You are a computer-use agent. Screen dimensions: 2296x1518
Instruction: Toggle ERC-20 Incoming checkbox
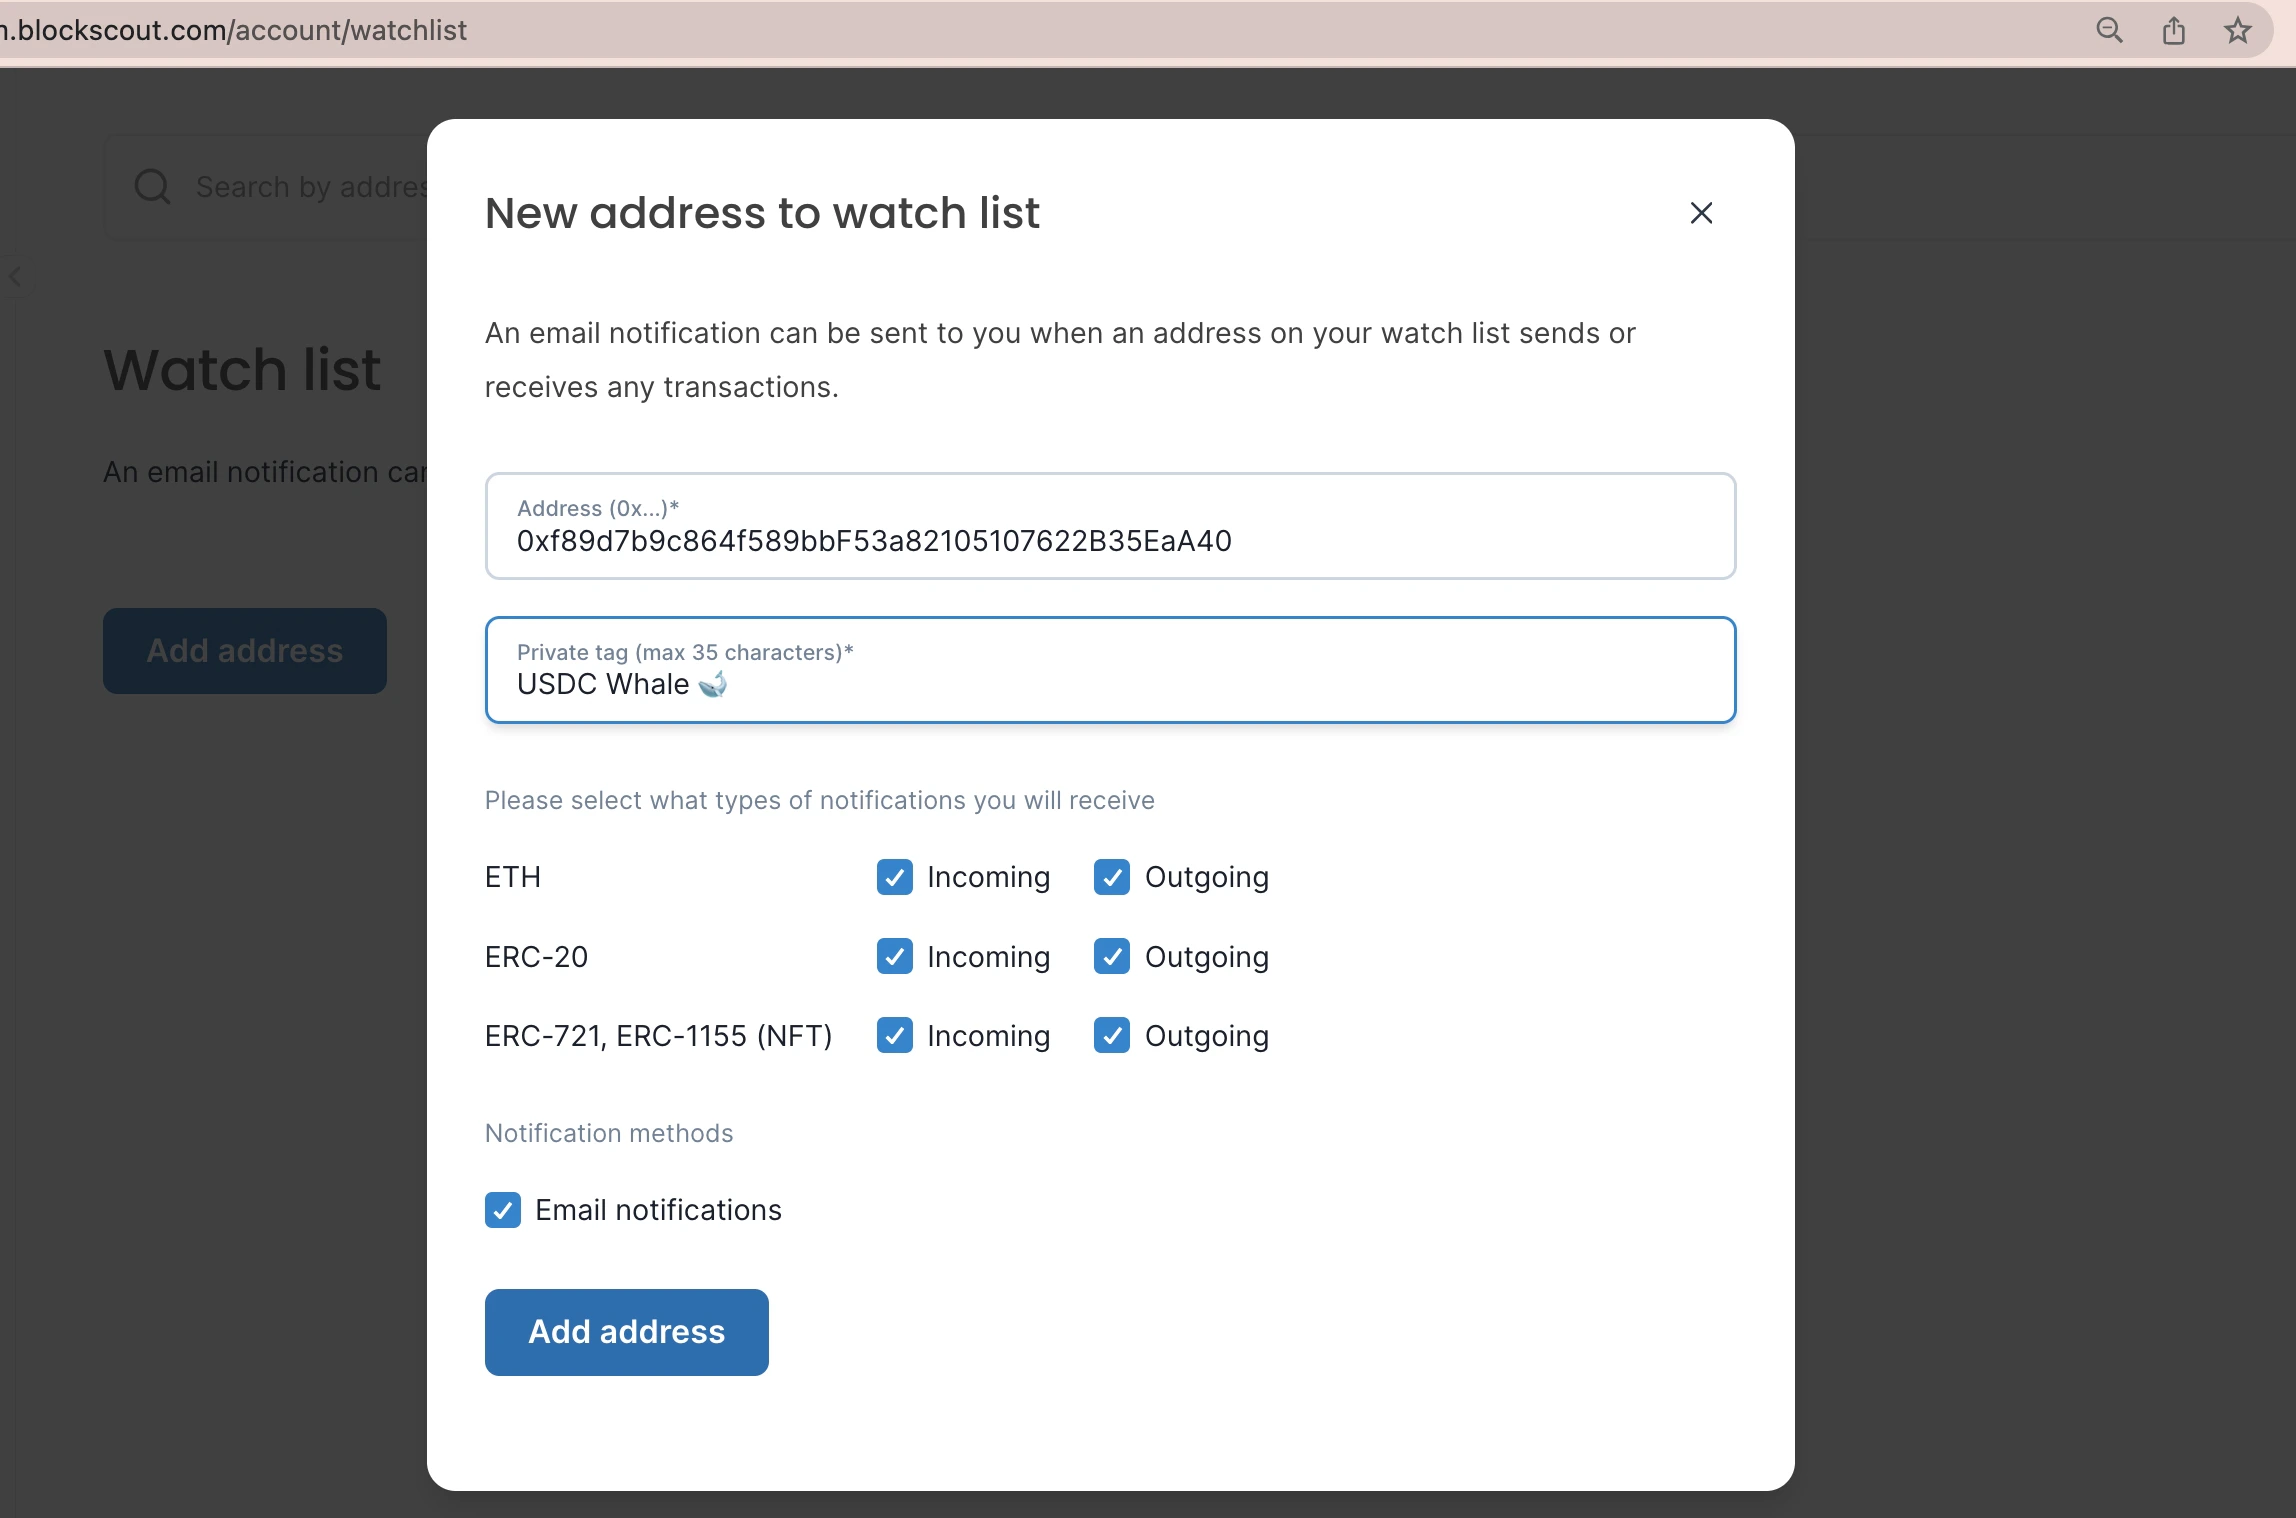894,957
